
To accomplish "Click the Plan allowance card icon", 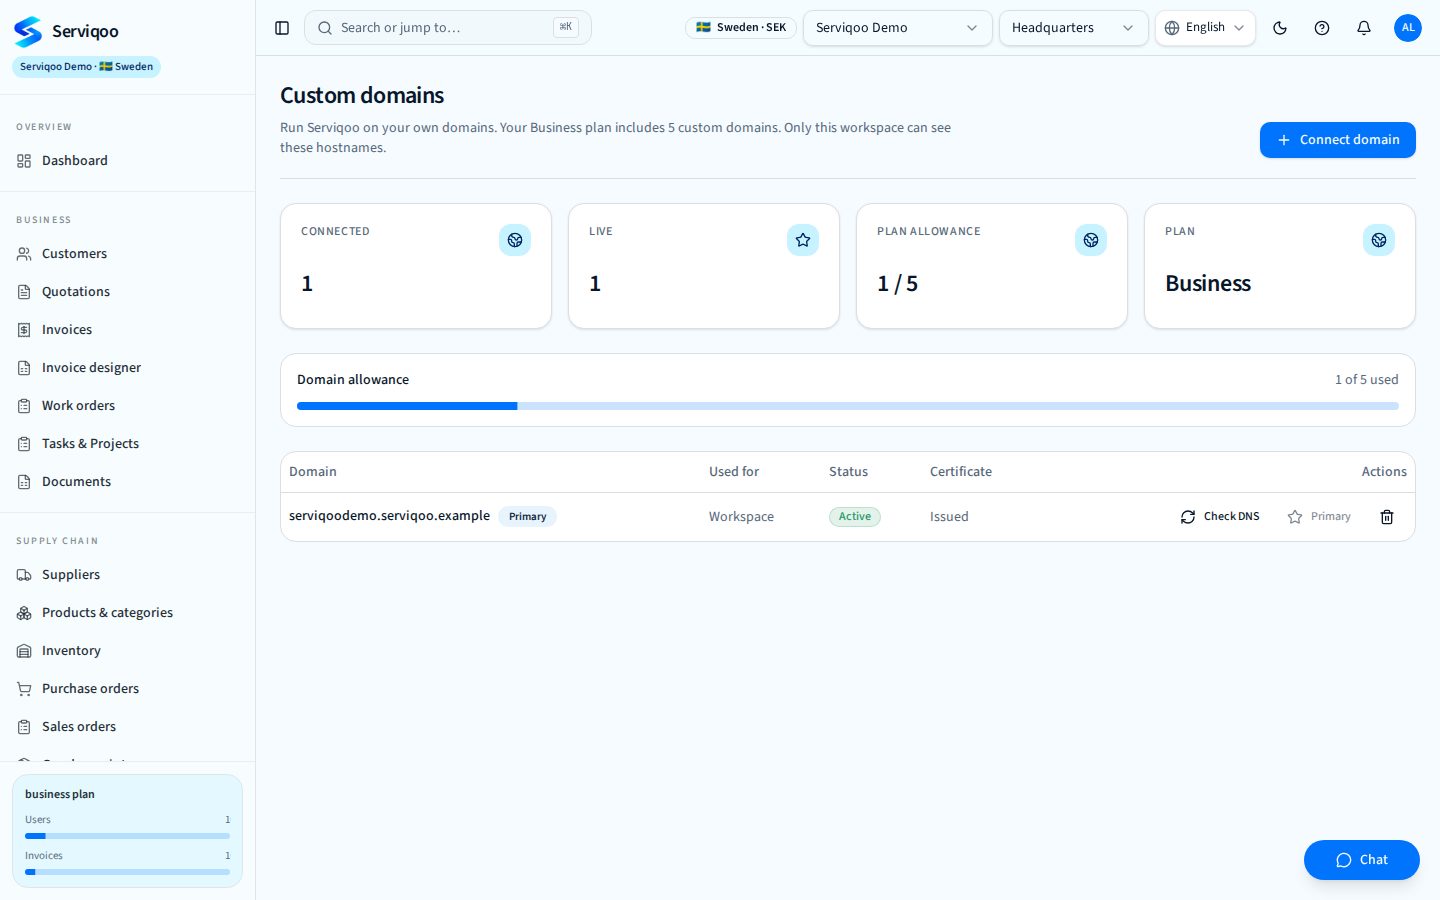I will (x=1091, y=240).
